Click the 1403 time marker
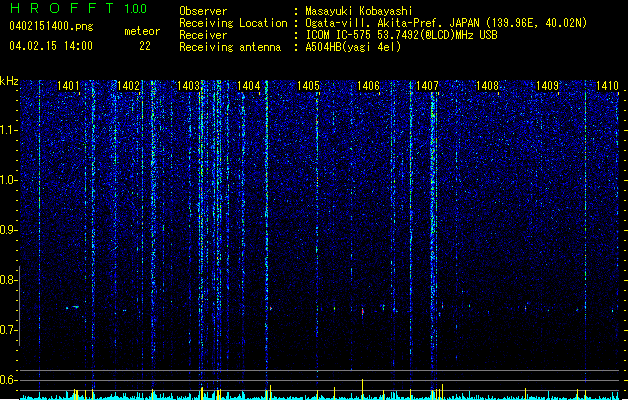This screenshot has height=400, width=629. pyautogui.click(x=189, y=86)
